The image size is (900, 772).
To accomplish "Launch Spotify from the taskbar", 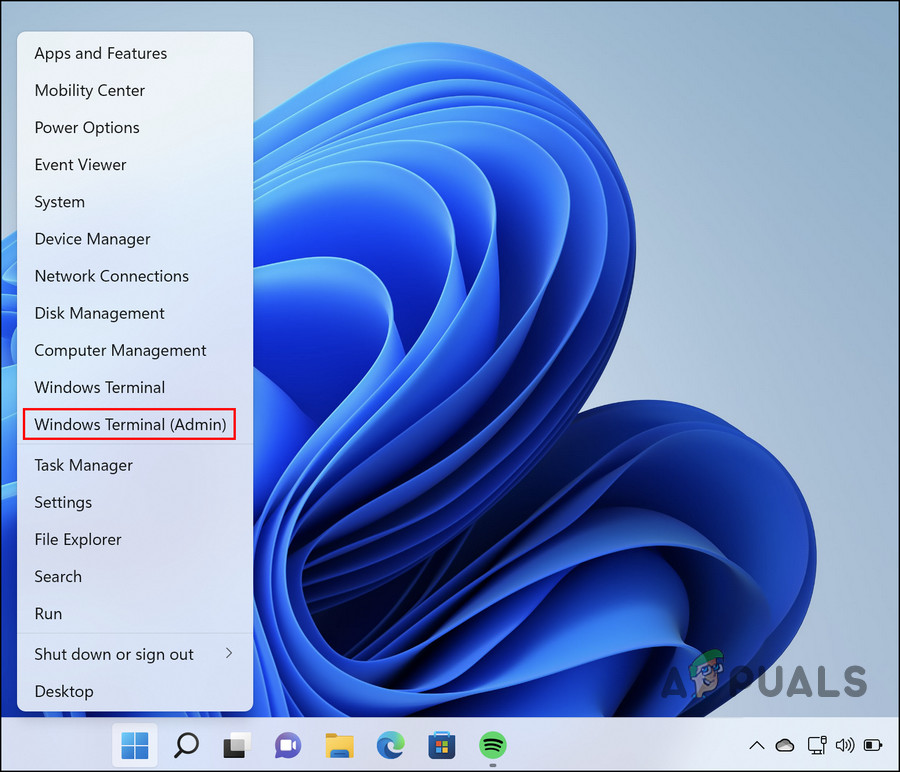I will point(492,745).
